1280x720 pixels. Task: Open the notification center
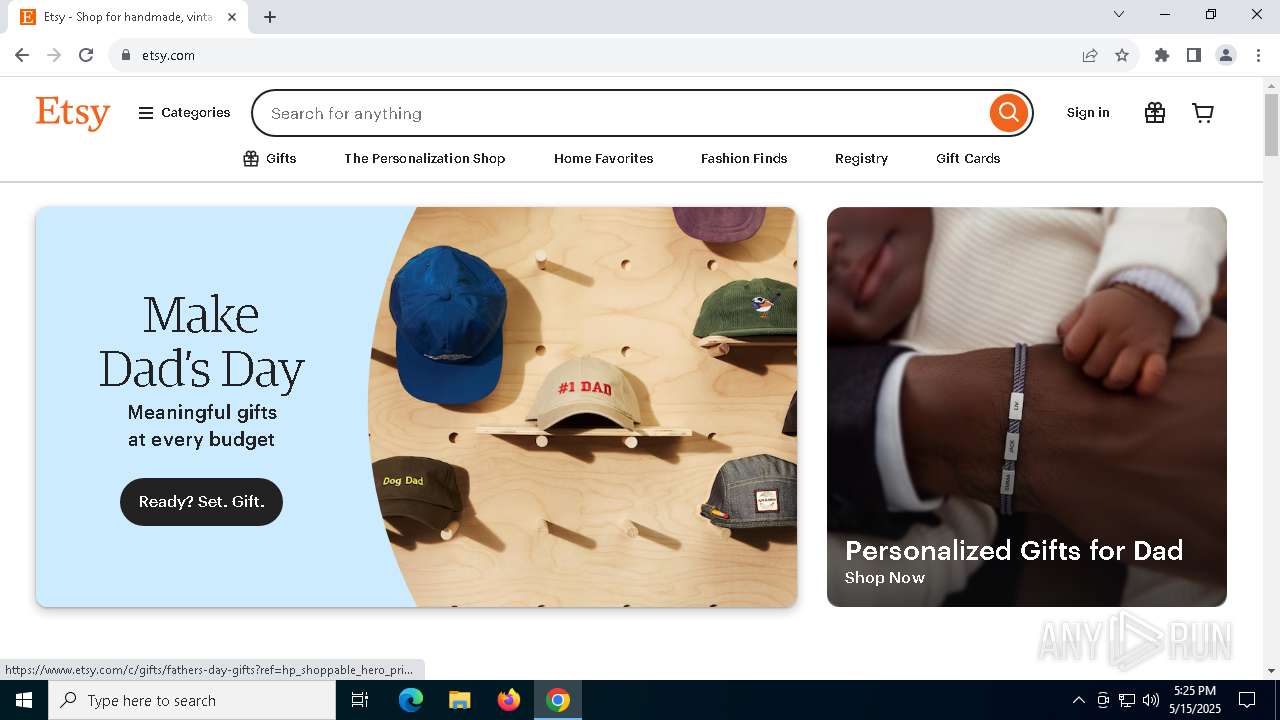tap(1247, 700)
